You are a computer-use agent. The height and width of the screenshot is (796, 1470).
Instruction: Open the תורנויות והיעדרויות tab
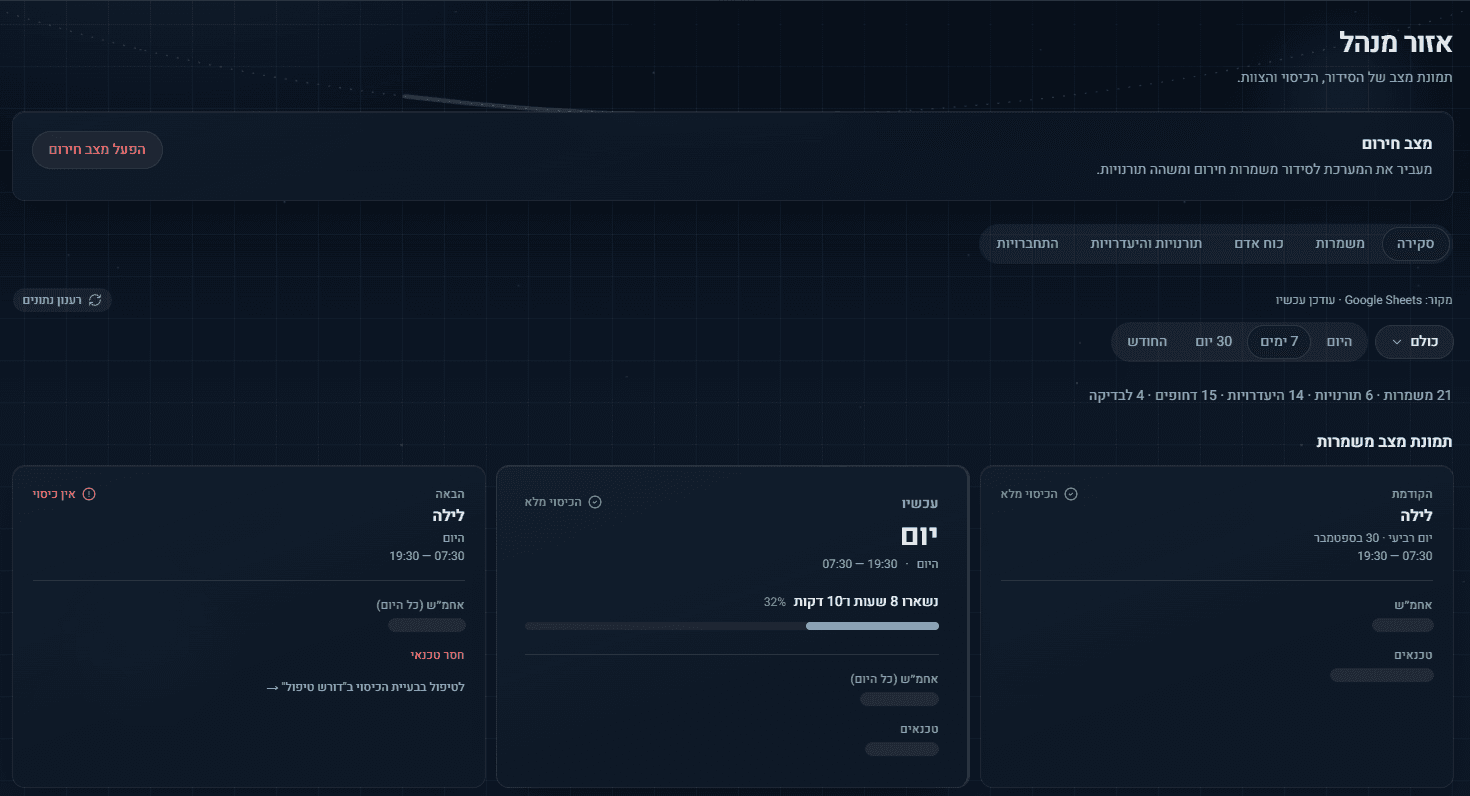coord(1145,244)
